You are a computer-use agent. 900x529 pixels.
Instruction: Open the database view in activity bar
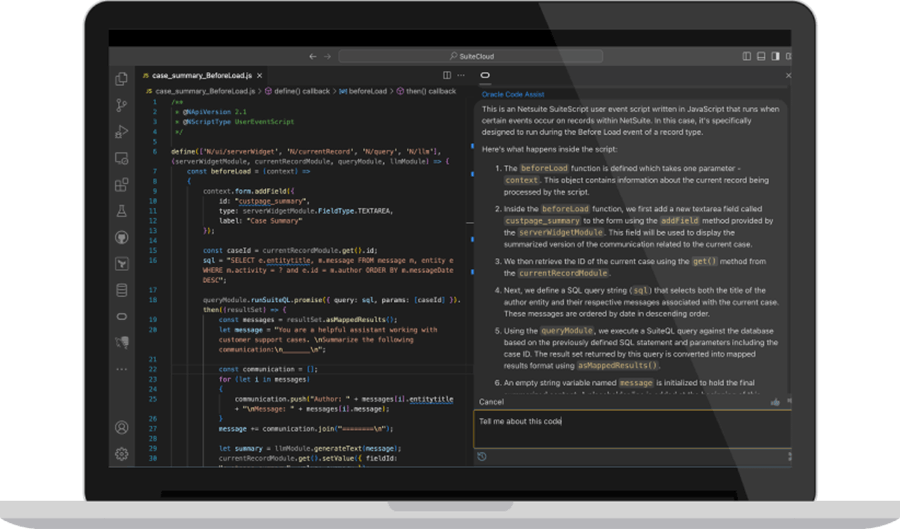coord(122,290)
